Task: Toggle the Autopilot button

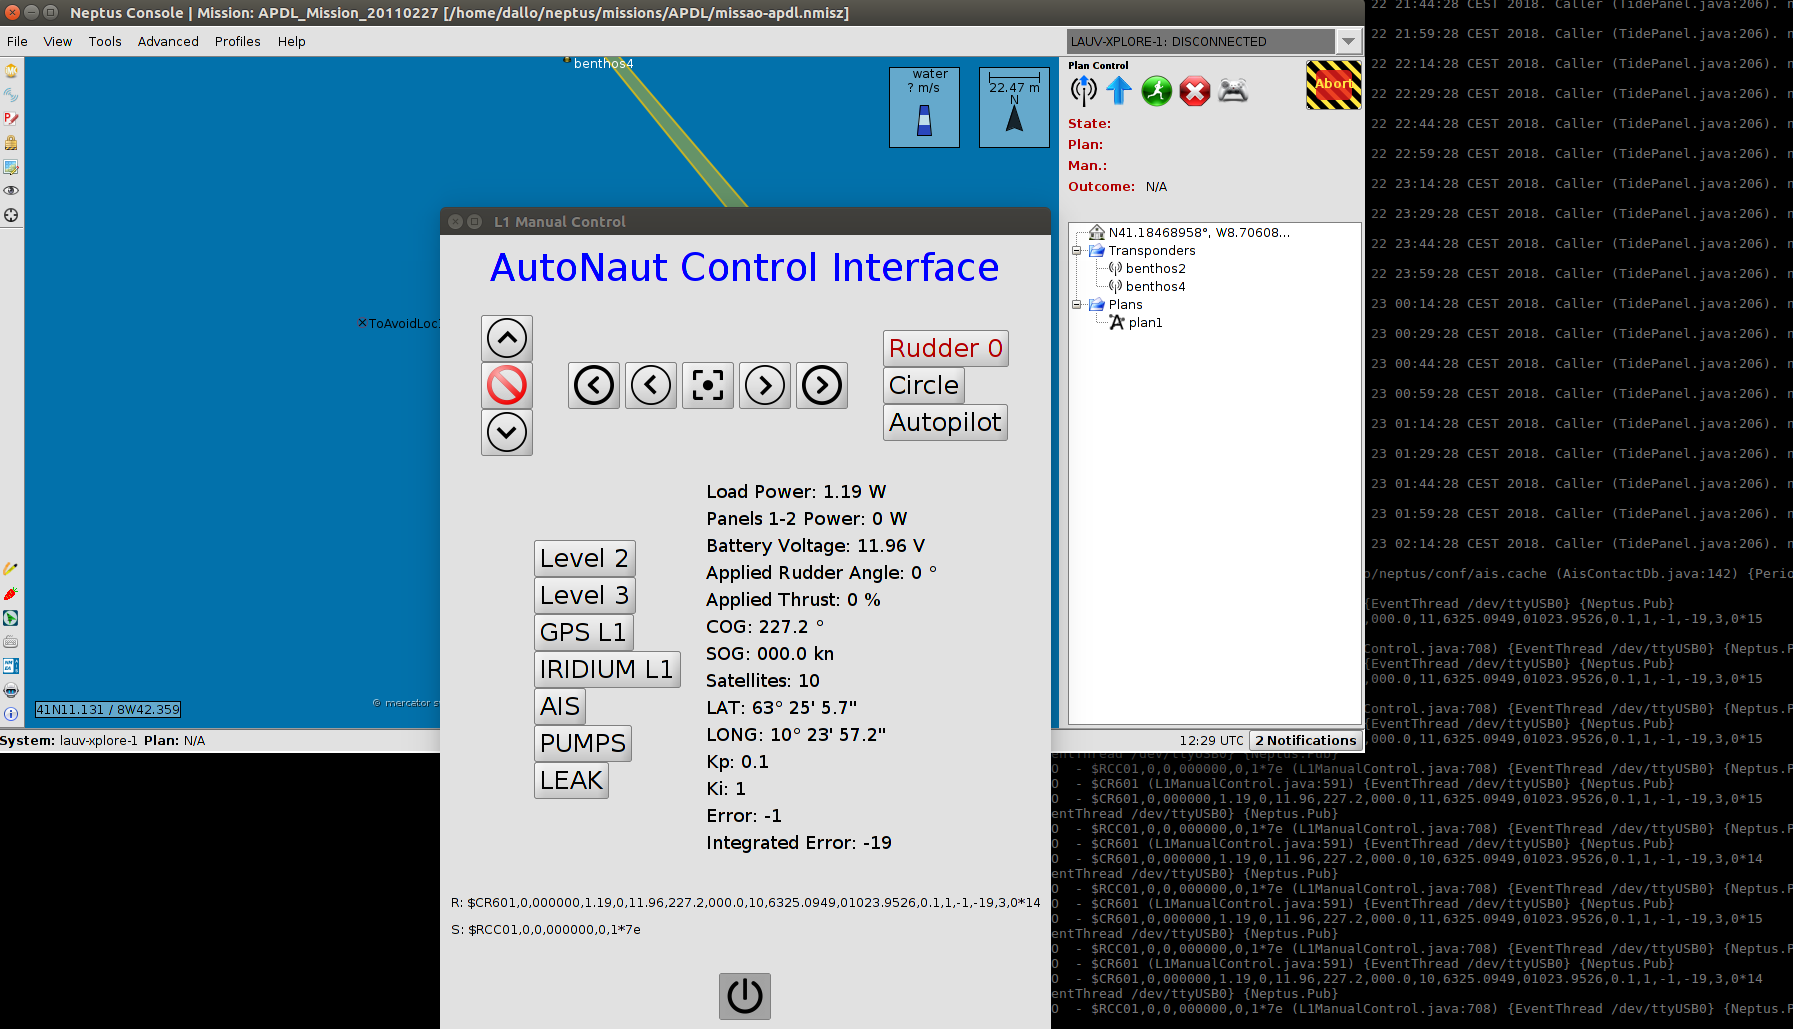Action: click(945, 422)
